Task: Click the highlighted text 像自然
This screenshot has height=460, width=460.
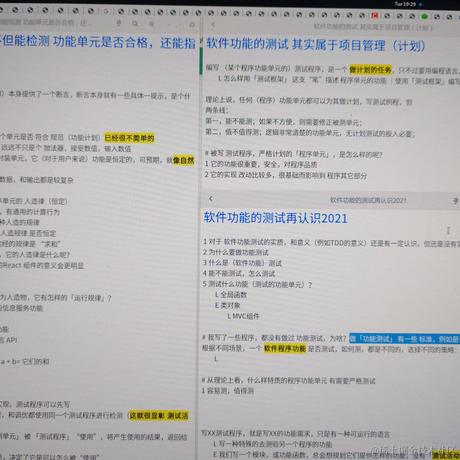Action: click(183, 160)
